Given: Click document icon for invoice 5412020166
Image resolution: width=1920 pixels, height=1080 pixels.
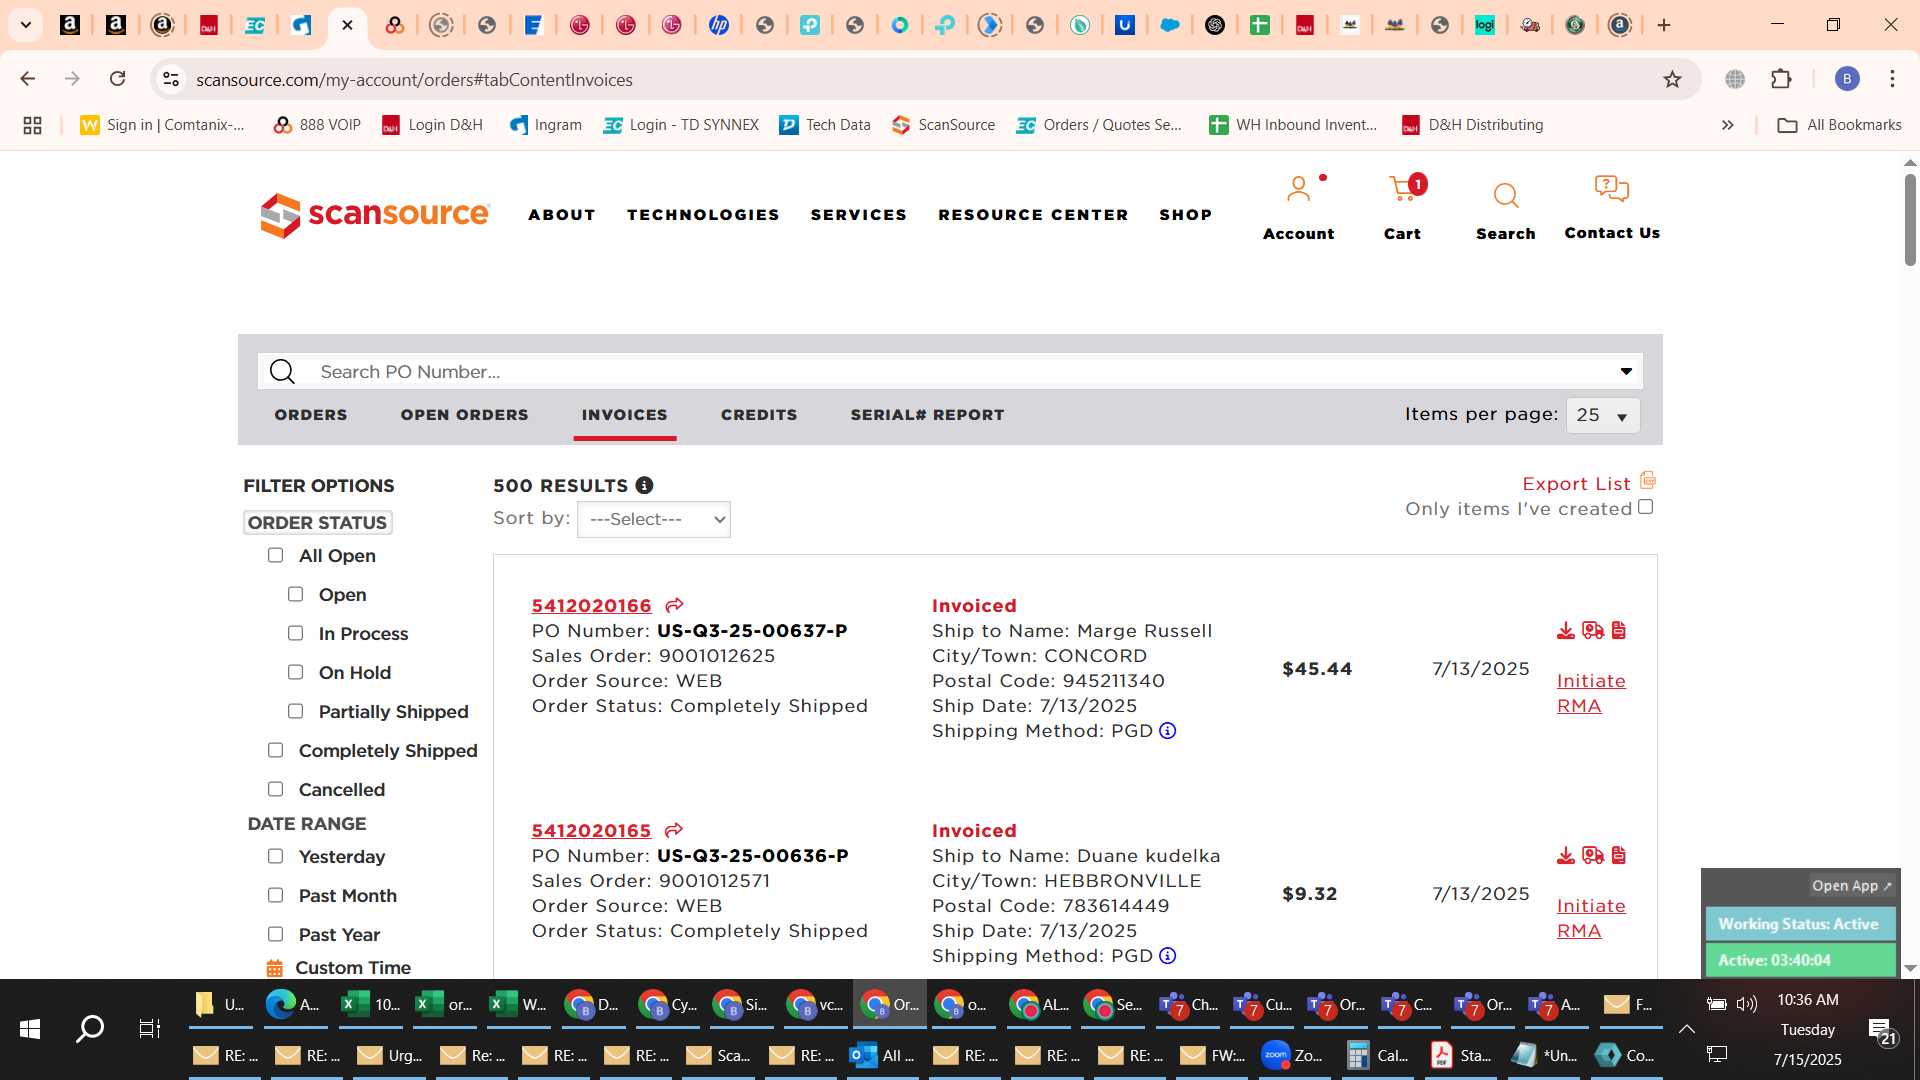Looking at the screenshot, I should point(1619,630).
